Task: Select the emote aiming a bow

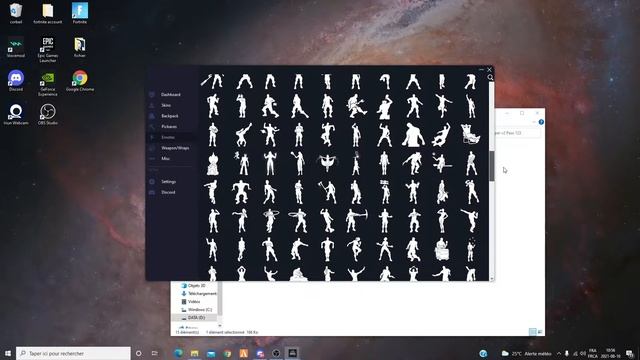Action: pyautogui.click(x=356, y=220)
